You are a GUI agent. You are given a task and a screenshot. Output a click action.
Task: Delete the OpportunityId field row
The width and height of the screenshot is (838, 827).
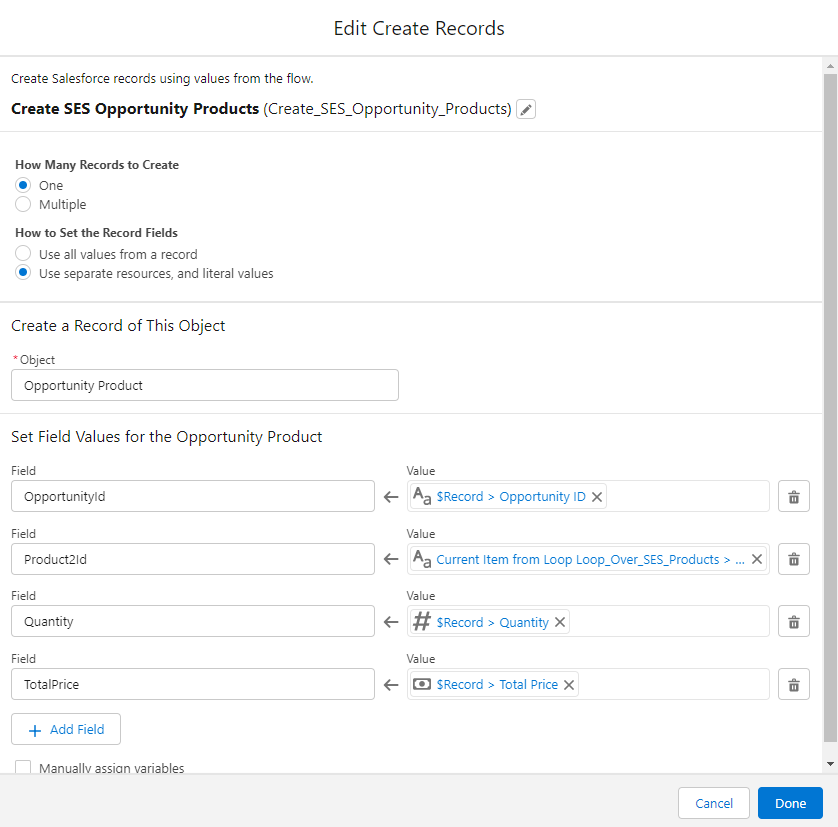[x=794, y=497]
